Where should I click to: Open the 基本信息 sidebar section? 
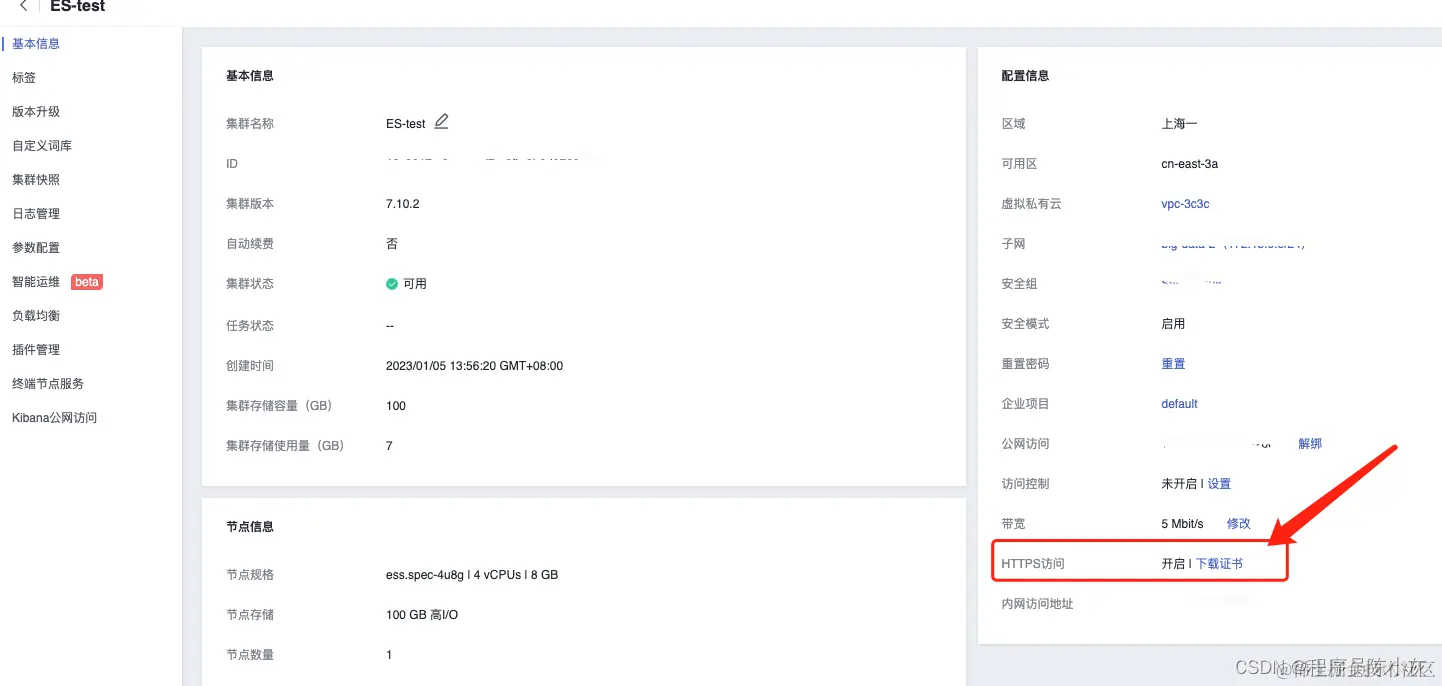click(36, 43)
